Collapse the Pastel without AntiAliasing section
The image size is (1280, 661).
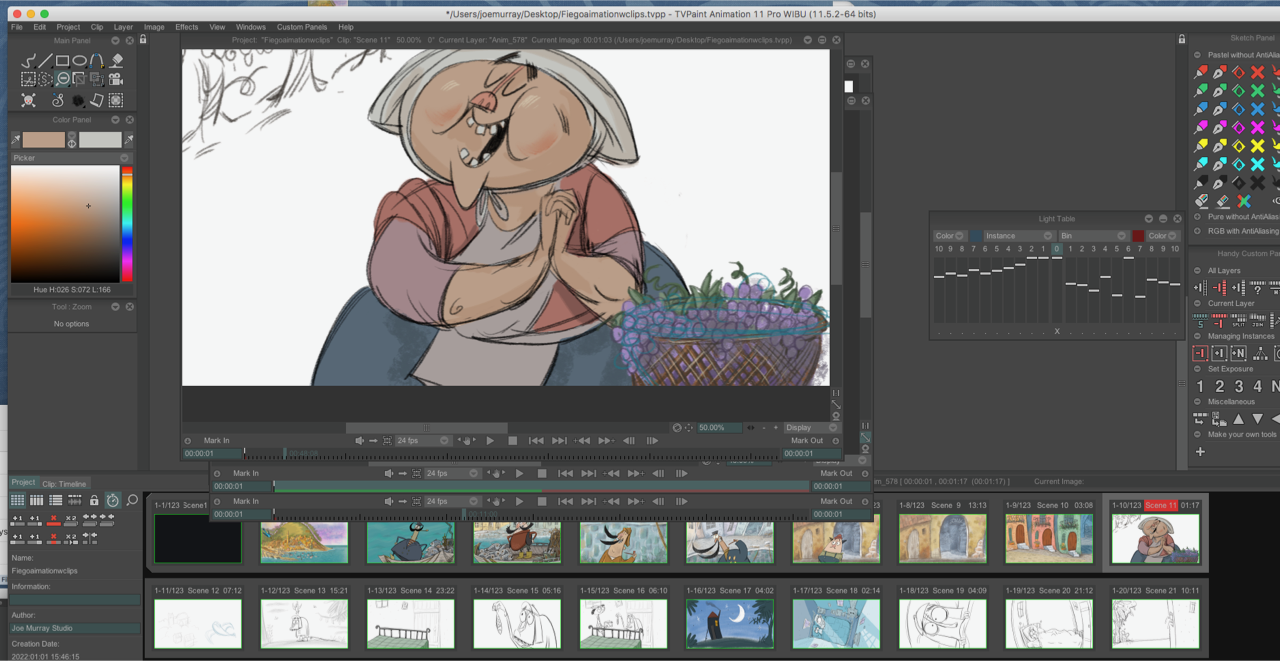pos(1197,55)
